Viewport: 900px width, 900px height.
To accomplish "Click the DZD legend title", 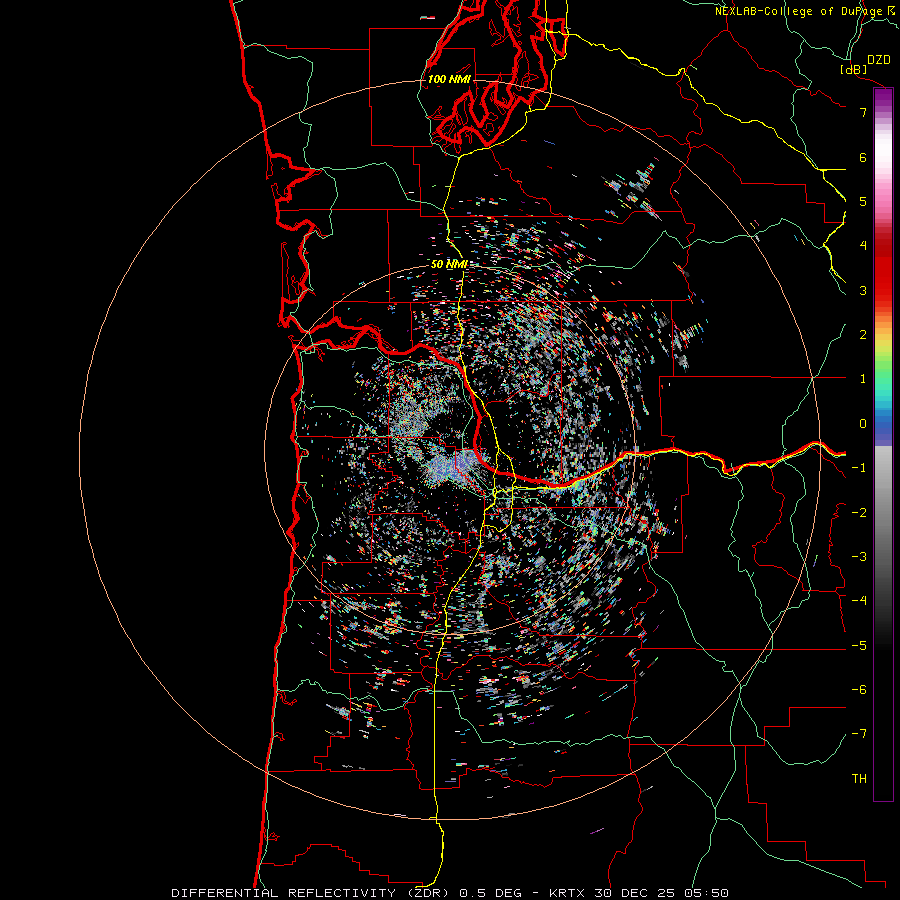I will tap(879, 60).
